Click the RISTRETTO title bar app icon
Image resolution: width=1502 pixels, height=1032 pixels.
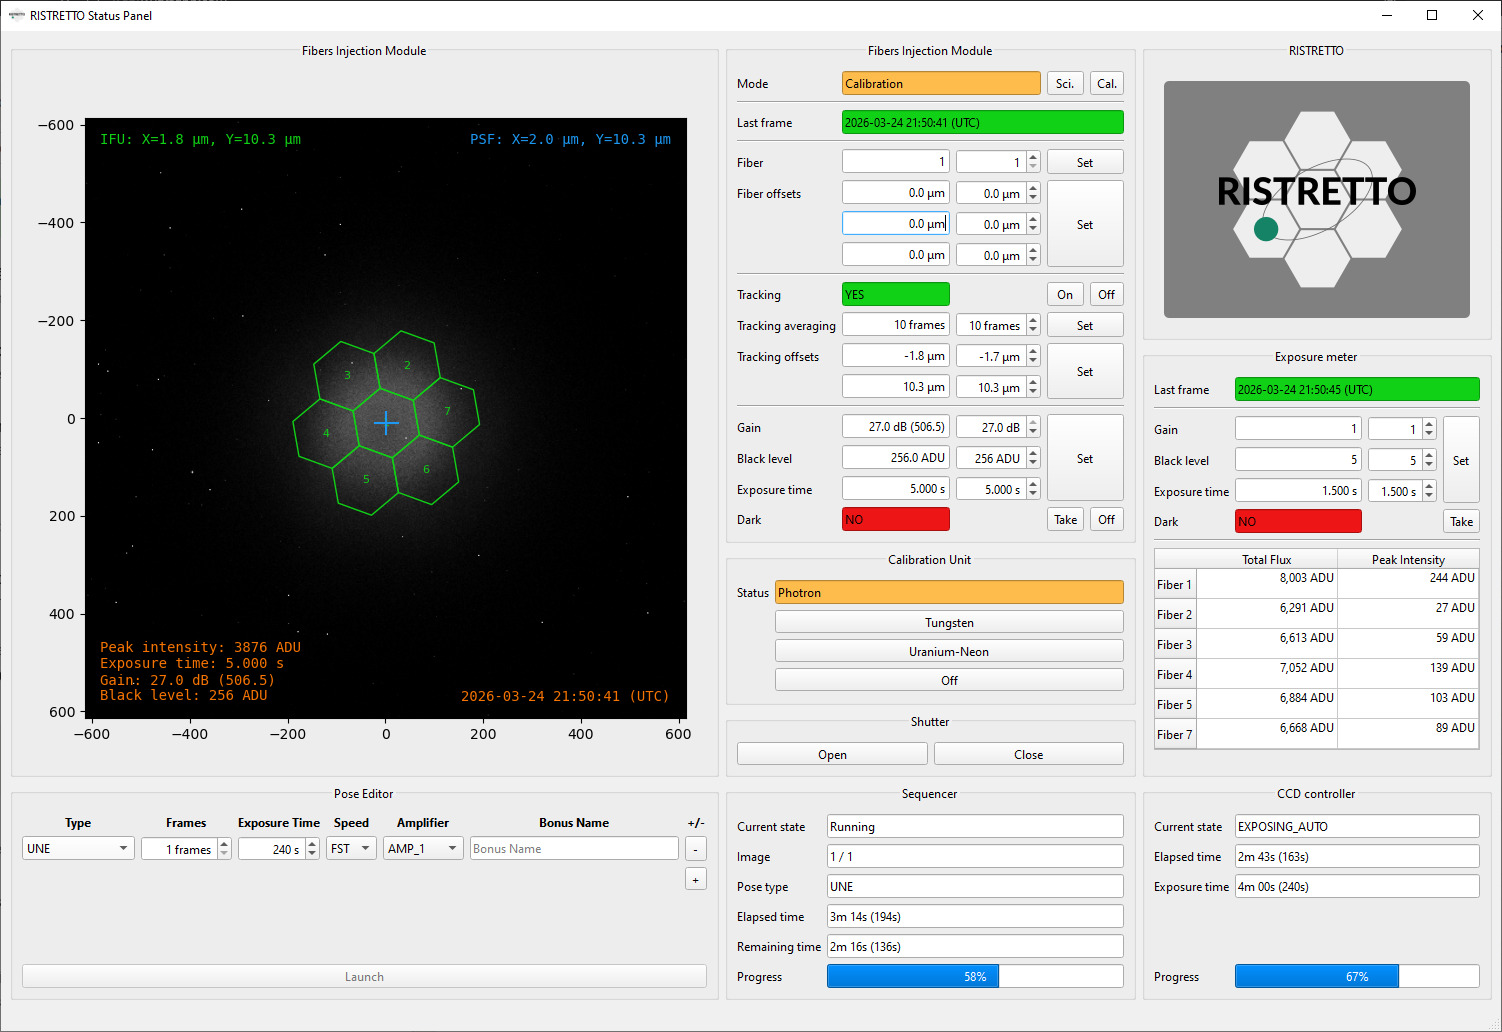(x=16, y=15)
